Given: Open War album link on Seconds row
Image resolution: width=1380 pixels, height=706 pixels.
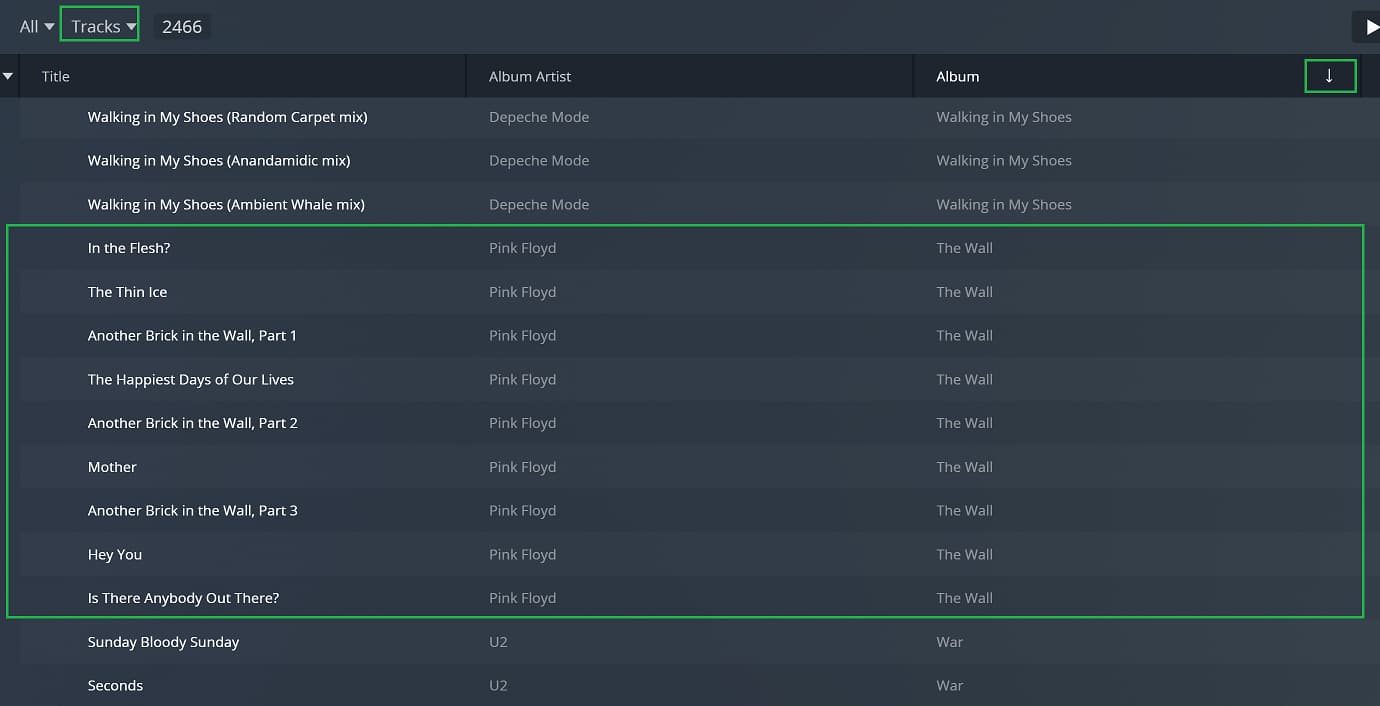Looking at the screenshot, I should pos(949,686).
